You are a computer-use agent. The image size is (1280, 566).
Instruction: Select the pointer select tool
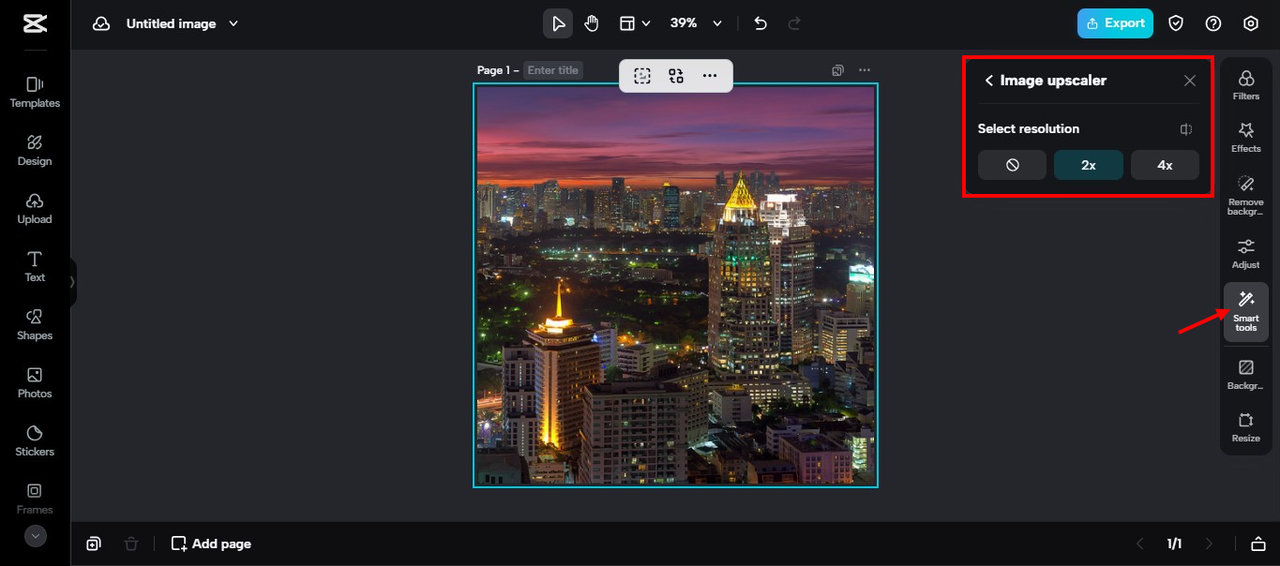point(558,23)
